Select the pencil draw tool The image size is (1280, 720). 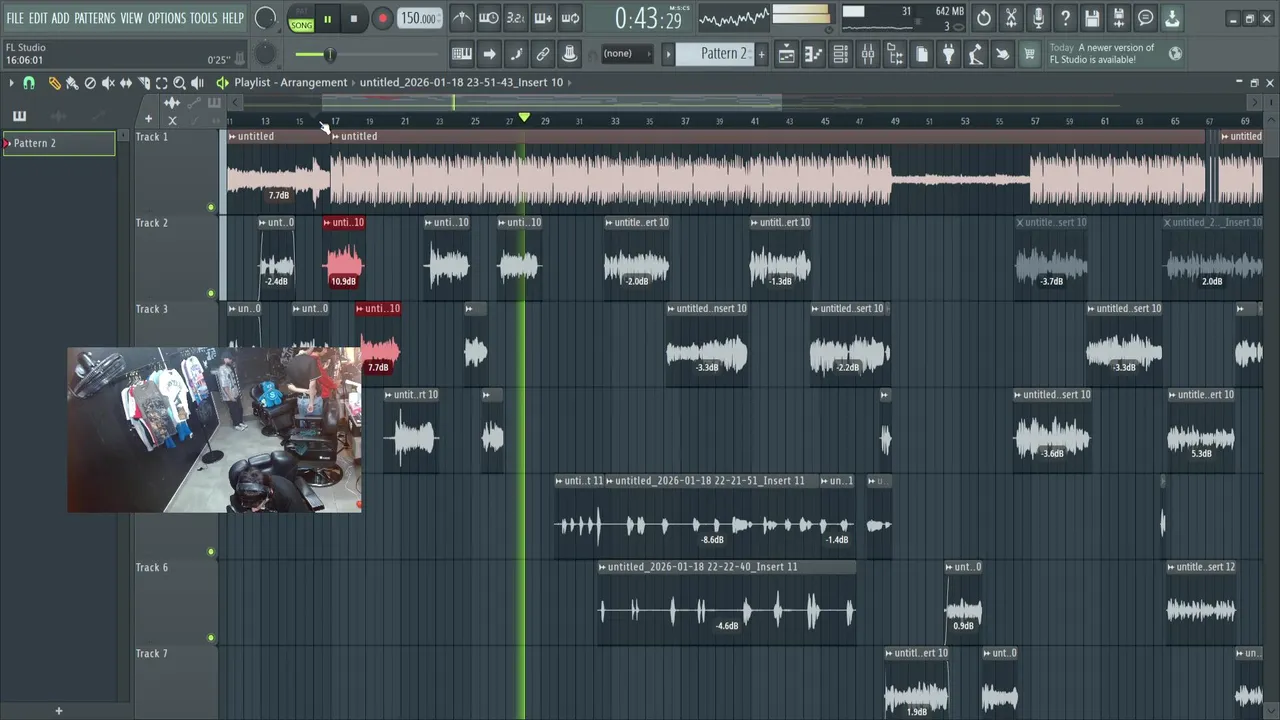(x=54, y=83)
